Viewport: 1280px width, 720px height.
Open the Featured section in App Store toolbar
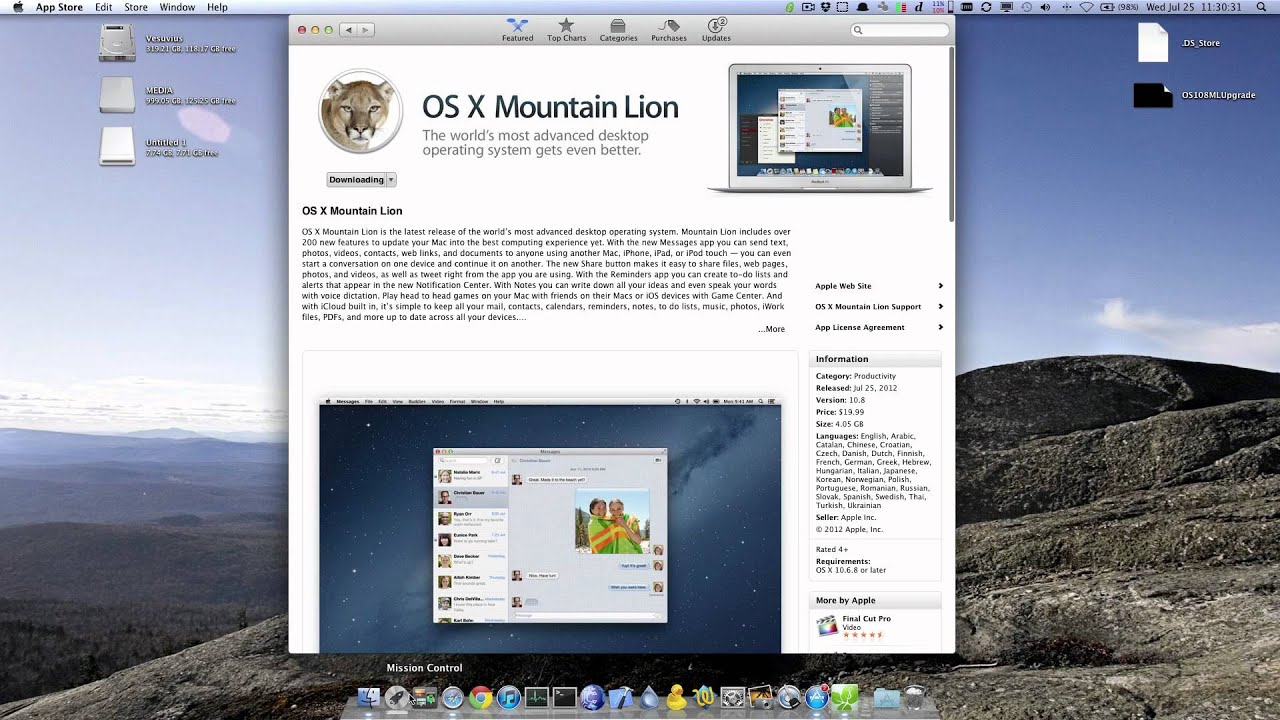(517, 29)
